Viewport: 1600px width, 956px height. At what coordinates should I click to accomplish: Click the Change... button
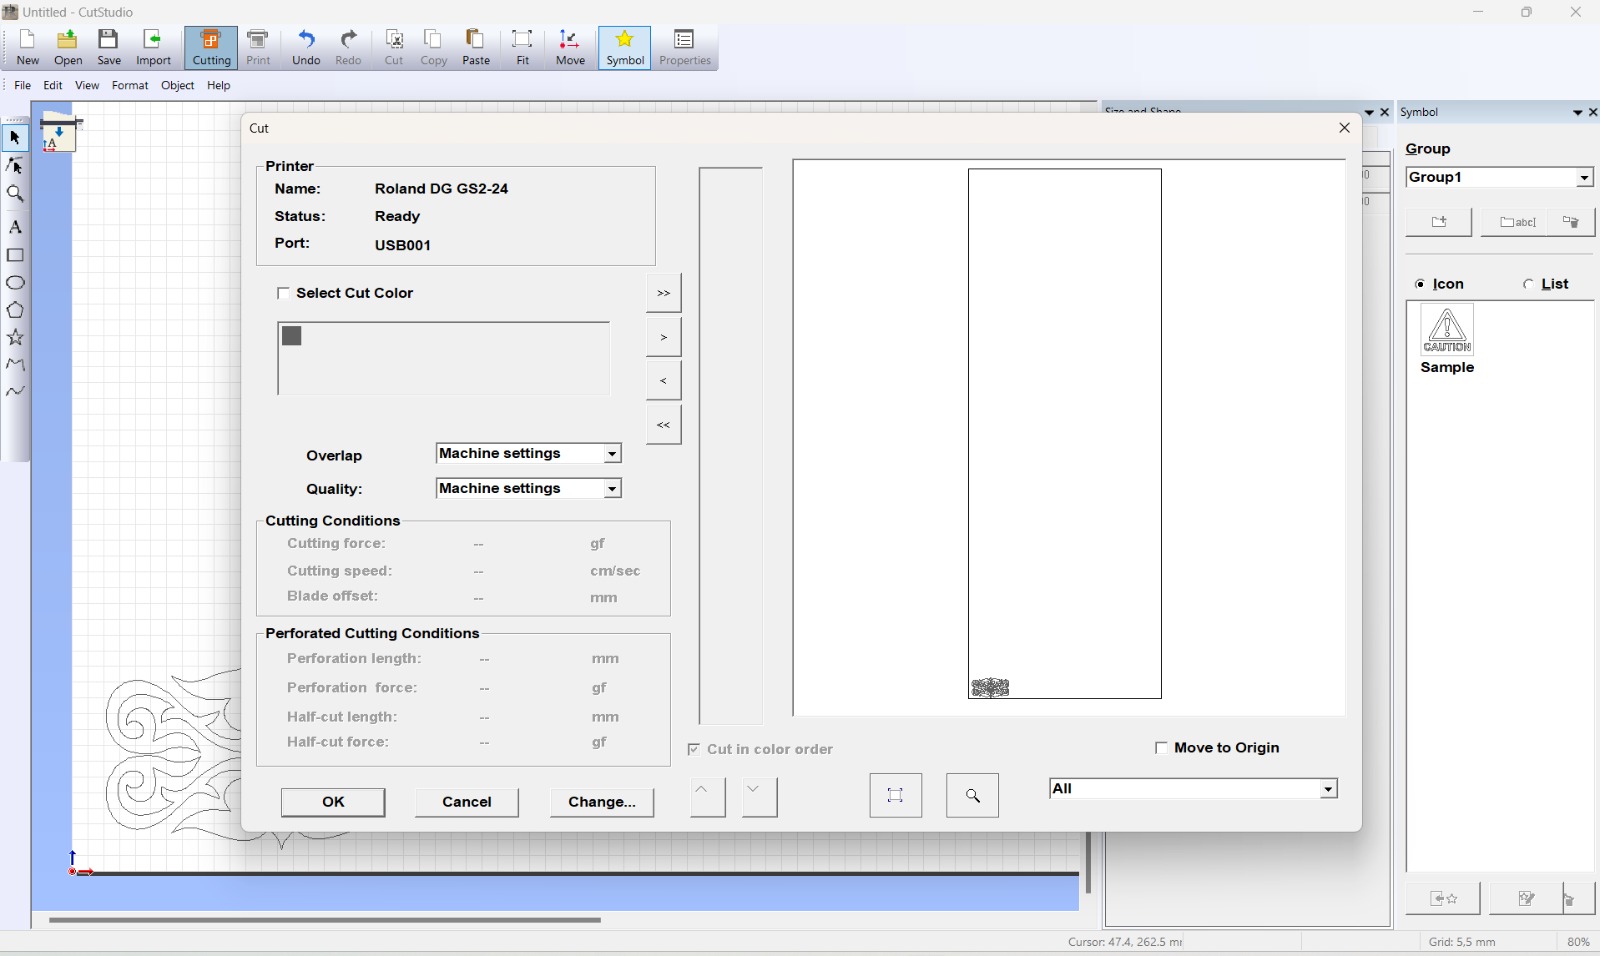coord(602,802)
